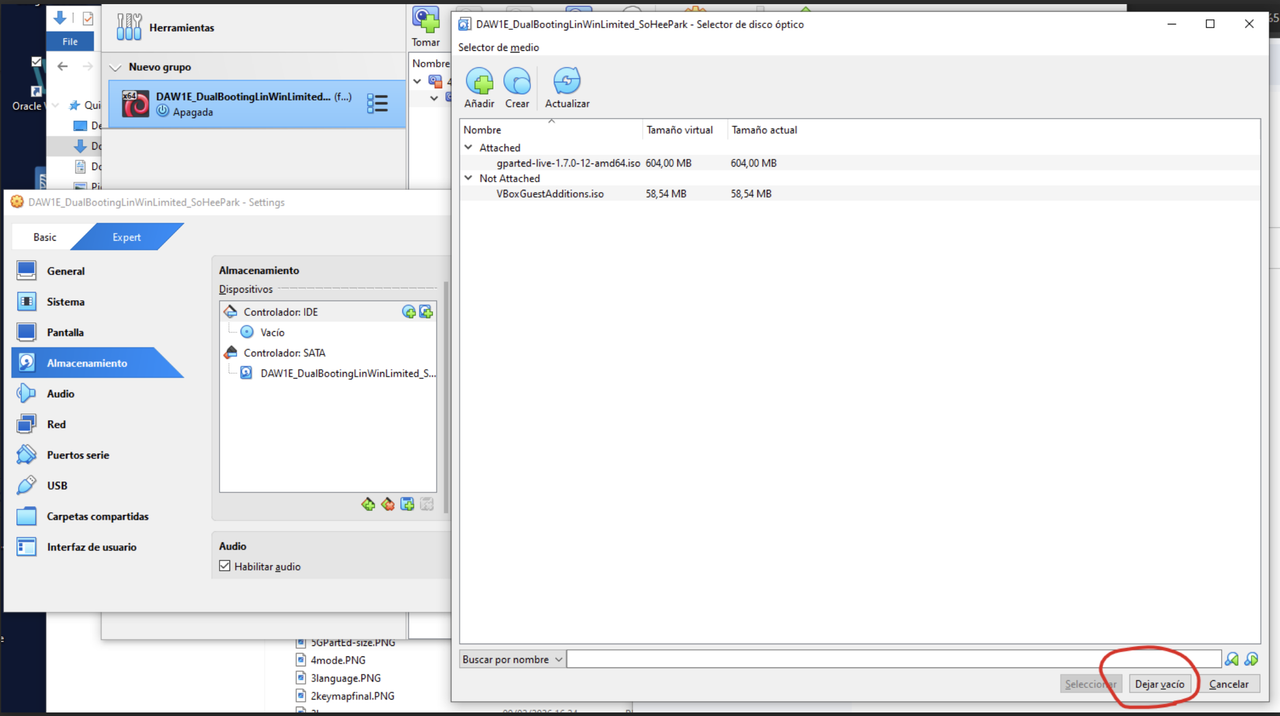This screenshot has height=716, width=1280.
Task: Collapse the Not Attached group
Action: coord(468,178)
